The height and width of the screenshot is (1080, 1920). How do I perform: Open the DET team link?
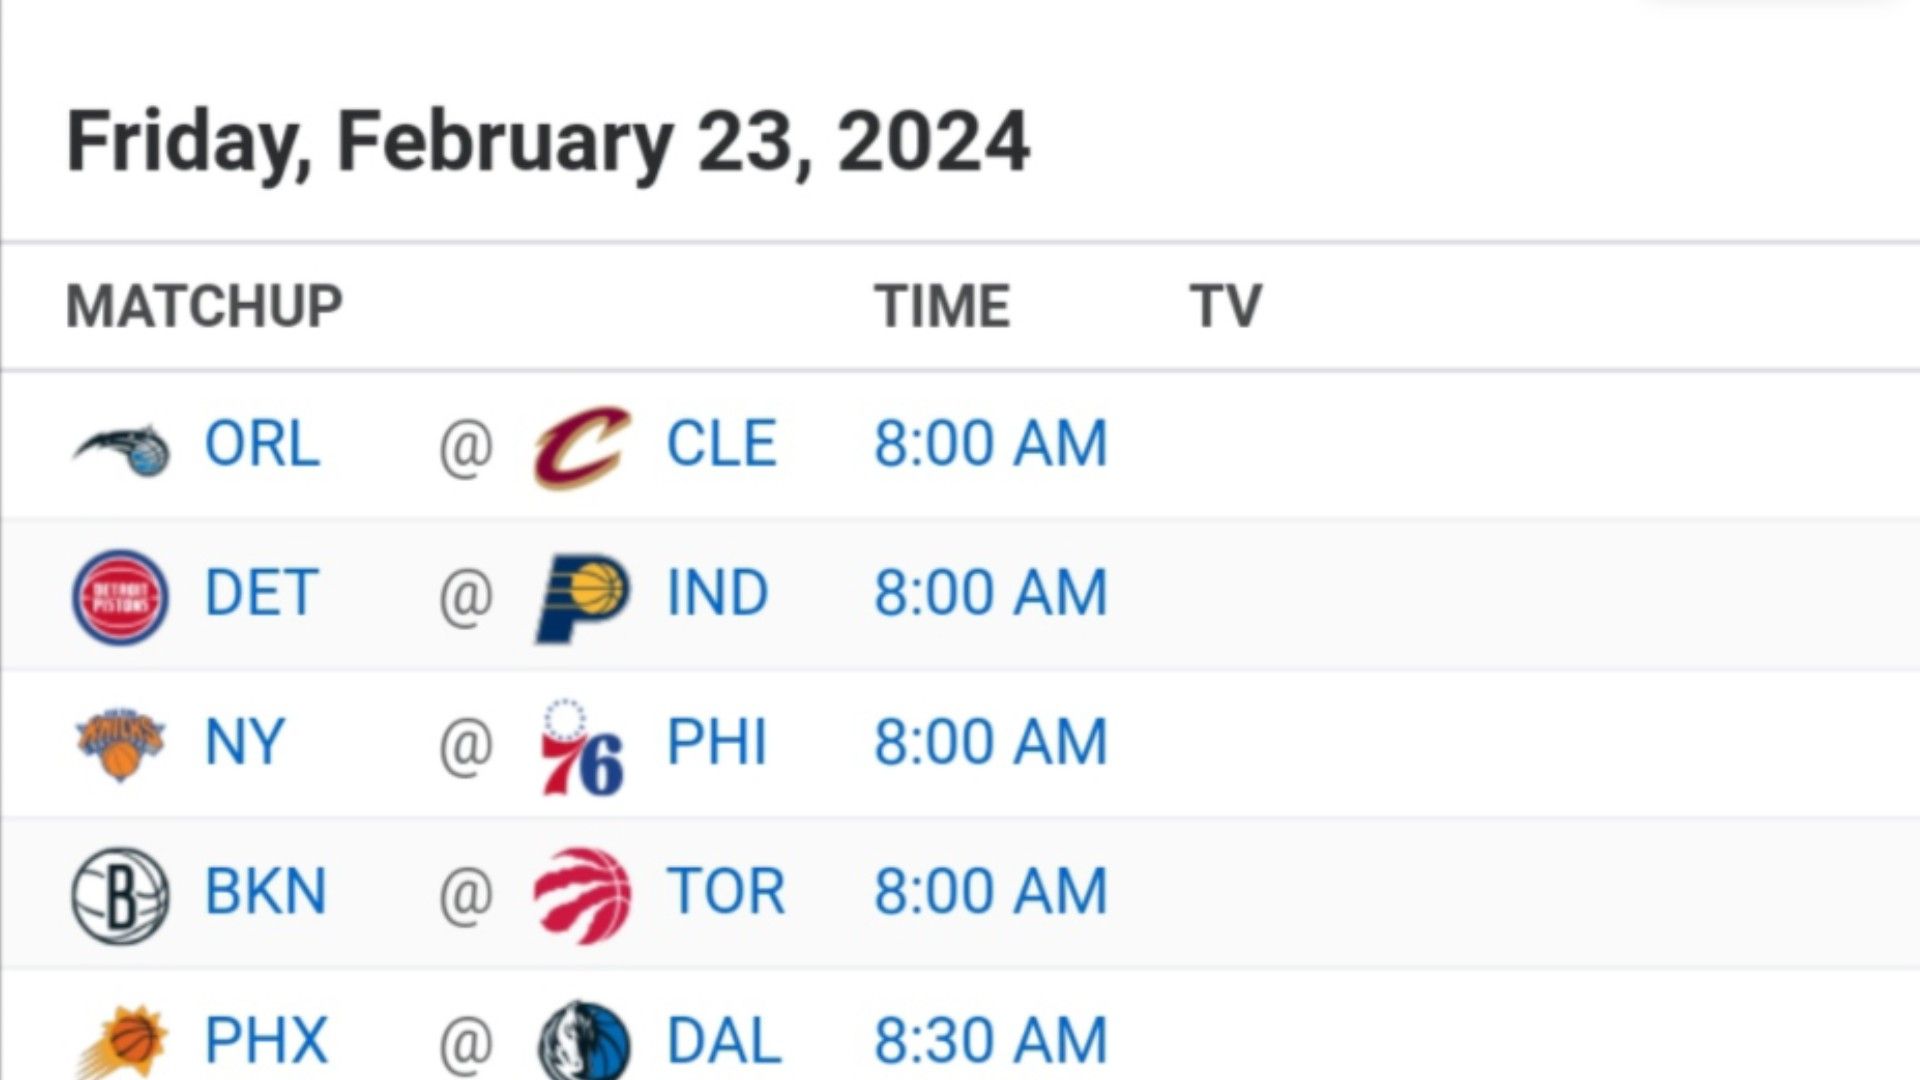(261, 592)
